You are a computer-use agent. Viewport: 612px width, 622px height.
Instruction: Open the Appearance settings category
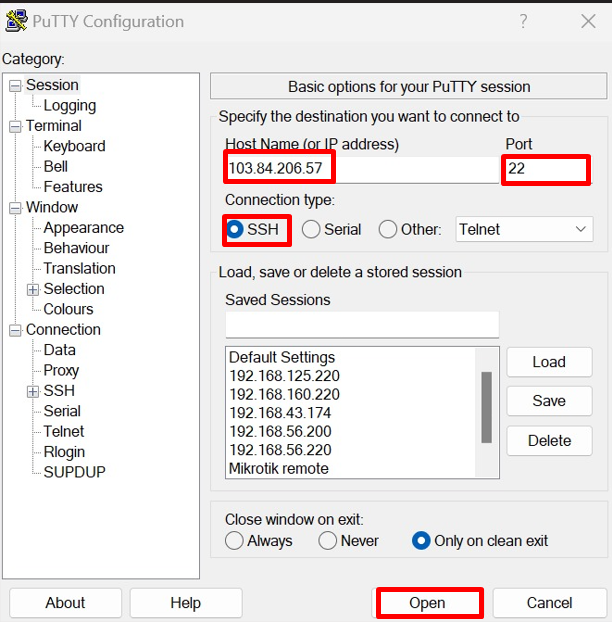pos(84,228)
